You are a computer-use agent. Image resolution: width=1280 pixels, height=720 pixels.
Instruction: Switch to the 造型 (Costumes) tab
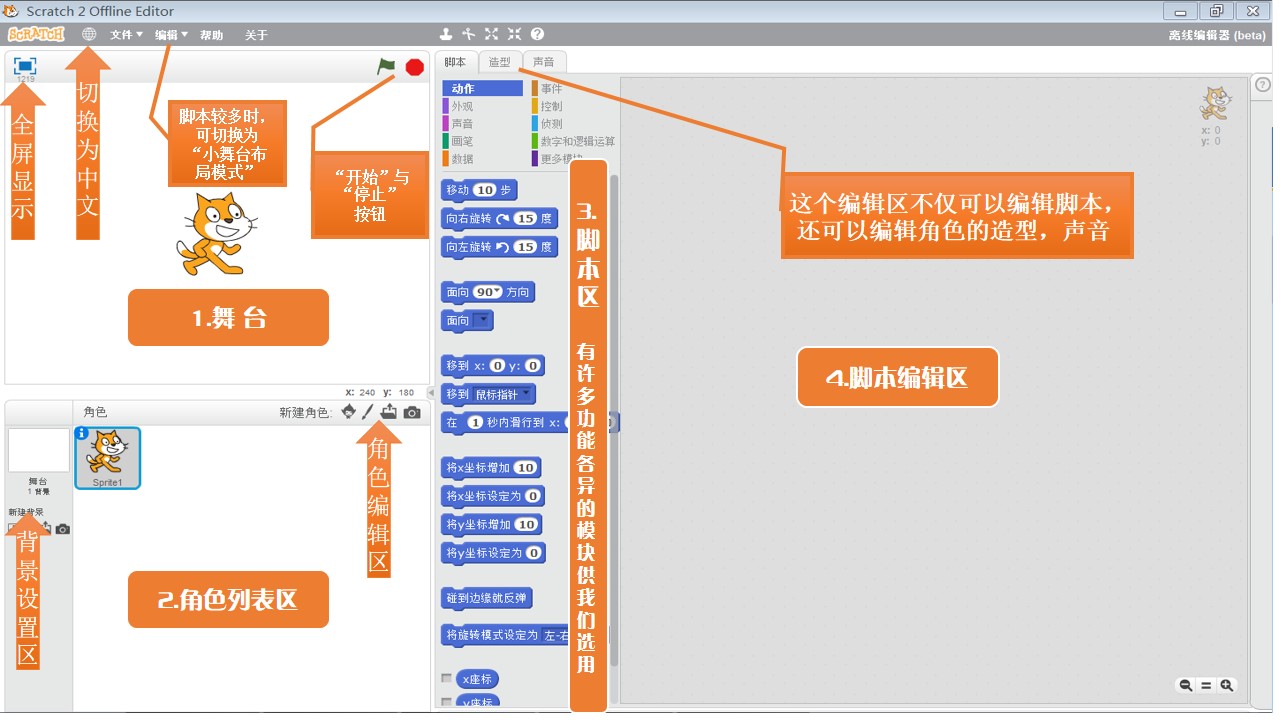tap(499, 62)
